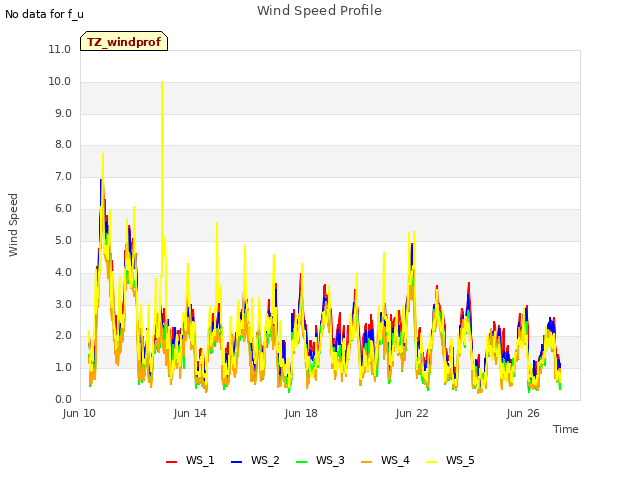Click the Jun 10 x-axis tick label
Viewport: 640px width, 480px height.
point(79,413)
